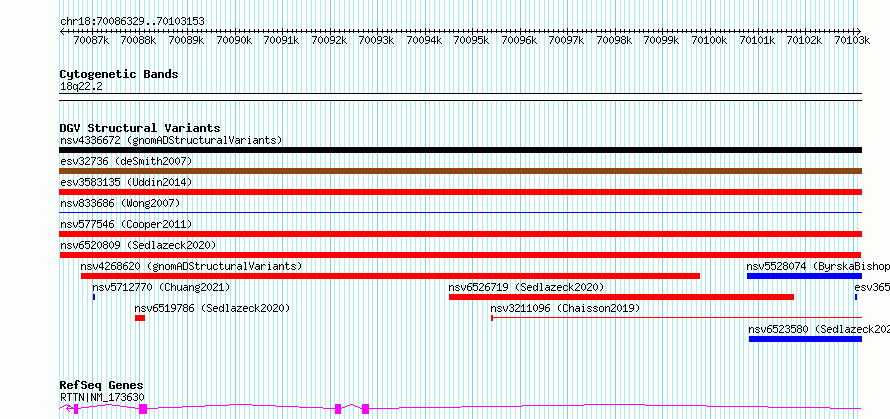This screenshot has width=890, height=419.
Task: Click the nsv6519786 (Sedlazeck2020) label
Action: click(212, 308)
